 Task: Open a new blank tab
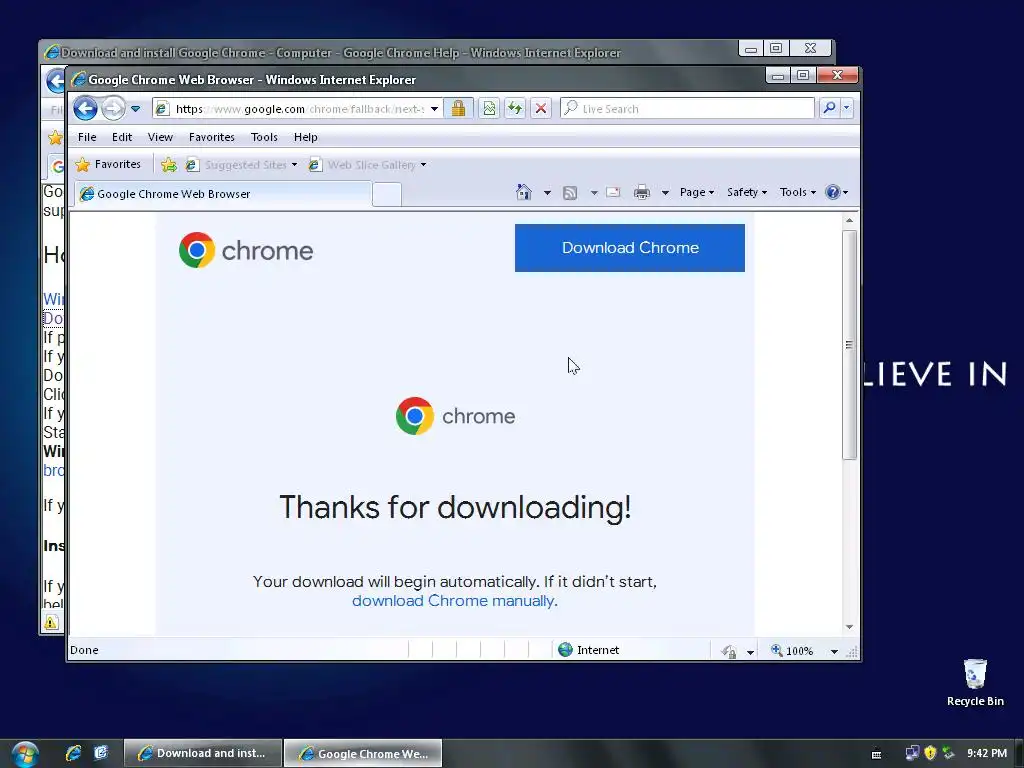click(x=387, y=195)
